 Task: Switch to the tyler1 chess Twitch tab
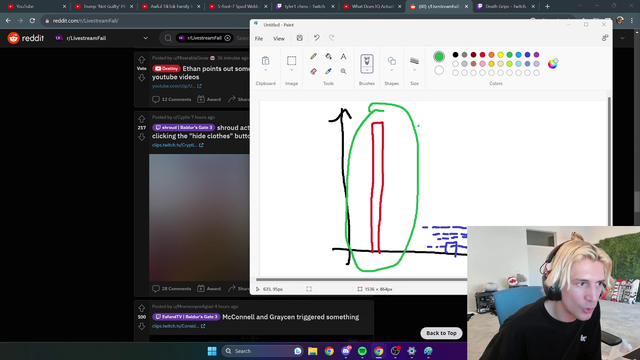(305, 6)
